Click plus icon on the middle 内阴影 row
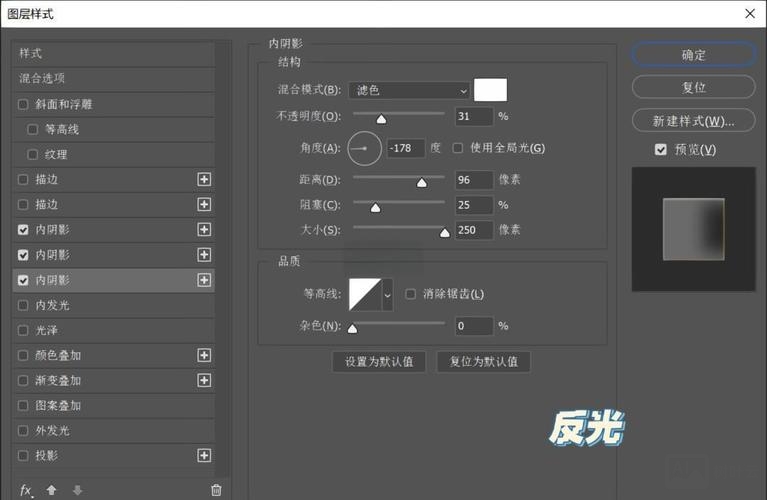Image resolution: width=767 pixels, height=500 pixels. [204, 254]
